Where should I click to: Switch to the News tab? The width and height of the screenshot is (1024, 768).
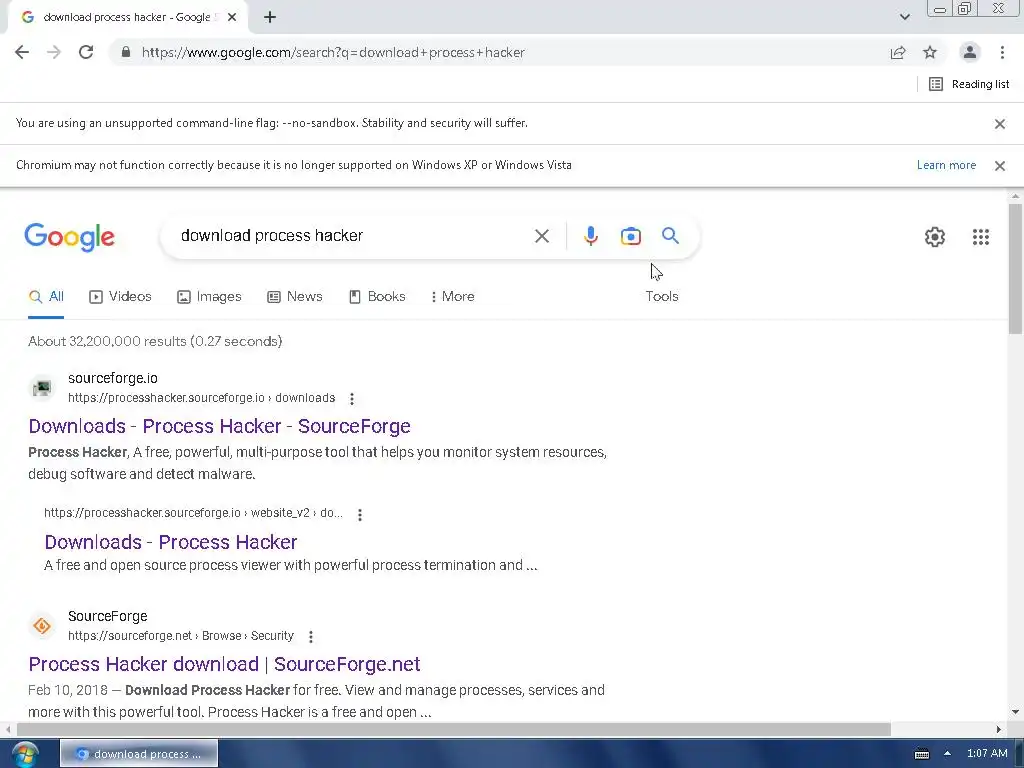[295, 296]
